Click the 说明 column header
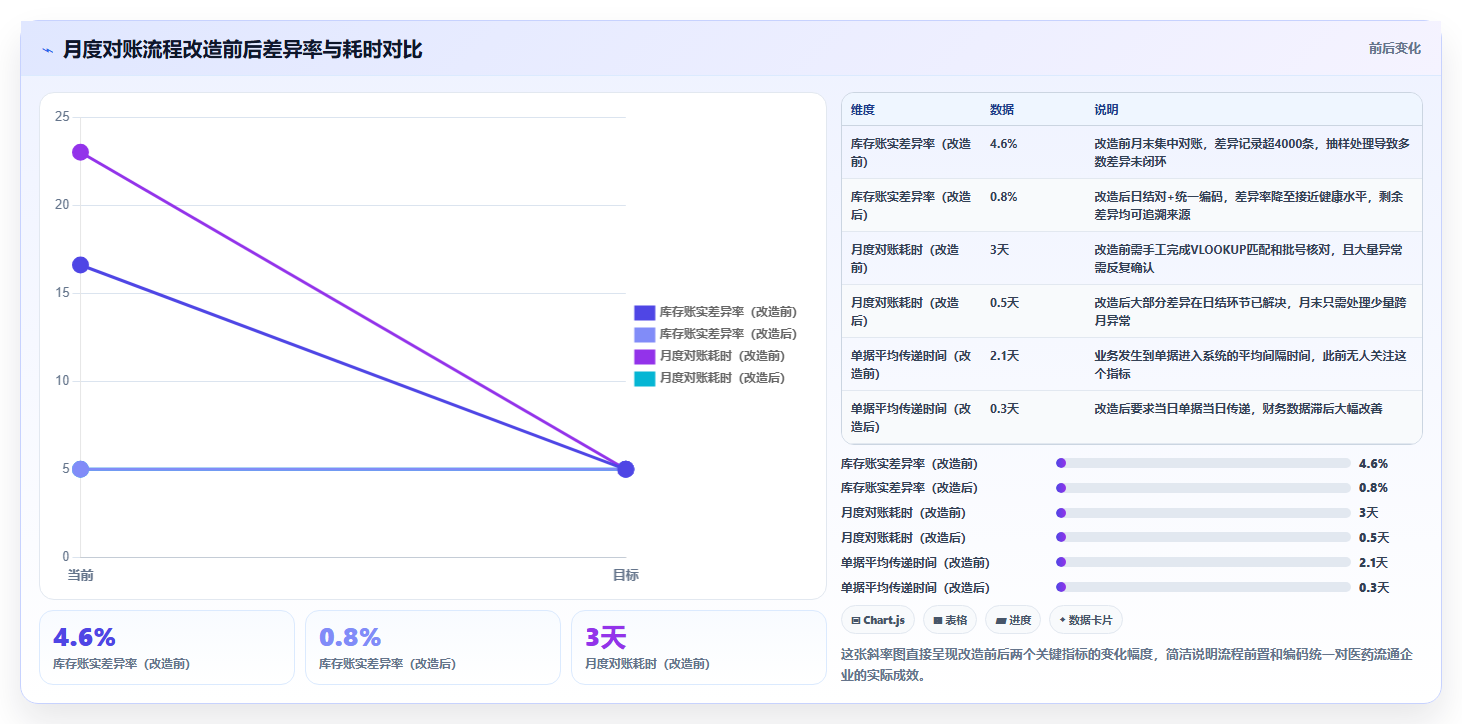This screenshot has width=1462, height=724. coord(1106,110)
